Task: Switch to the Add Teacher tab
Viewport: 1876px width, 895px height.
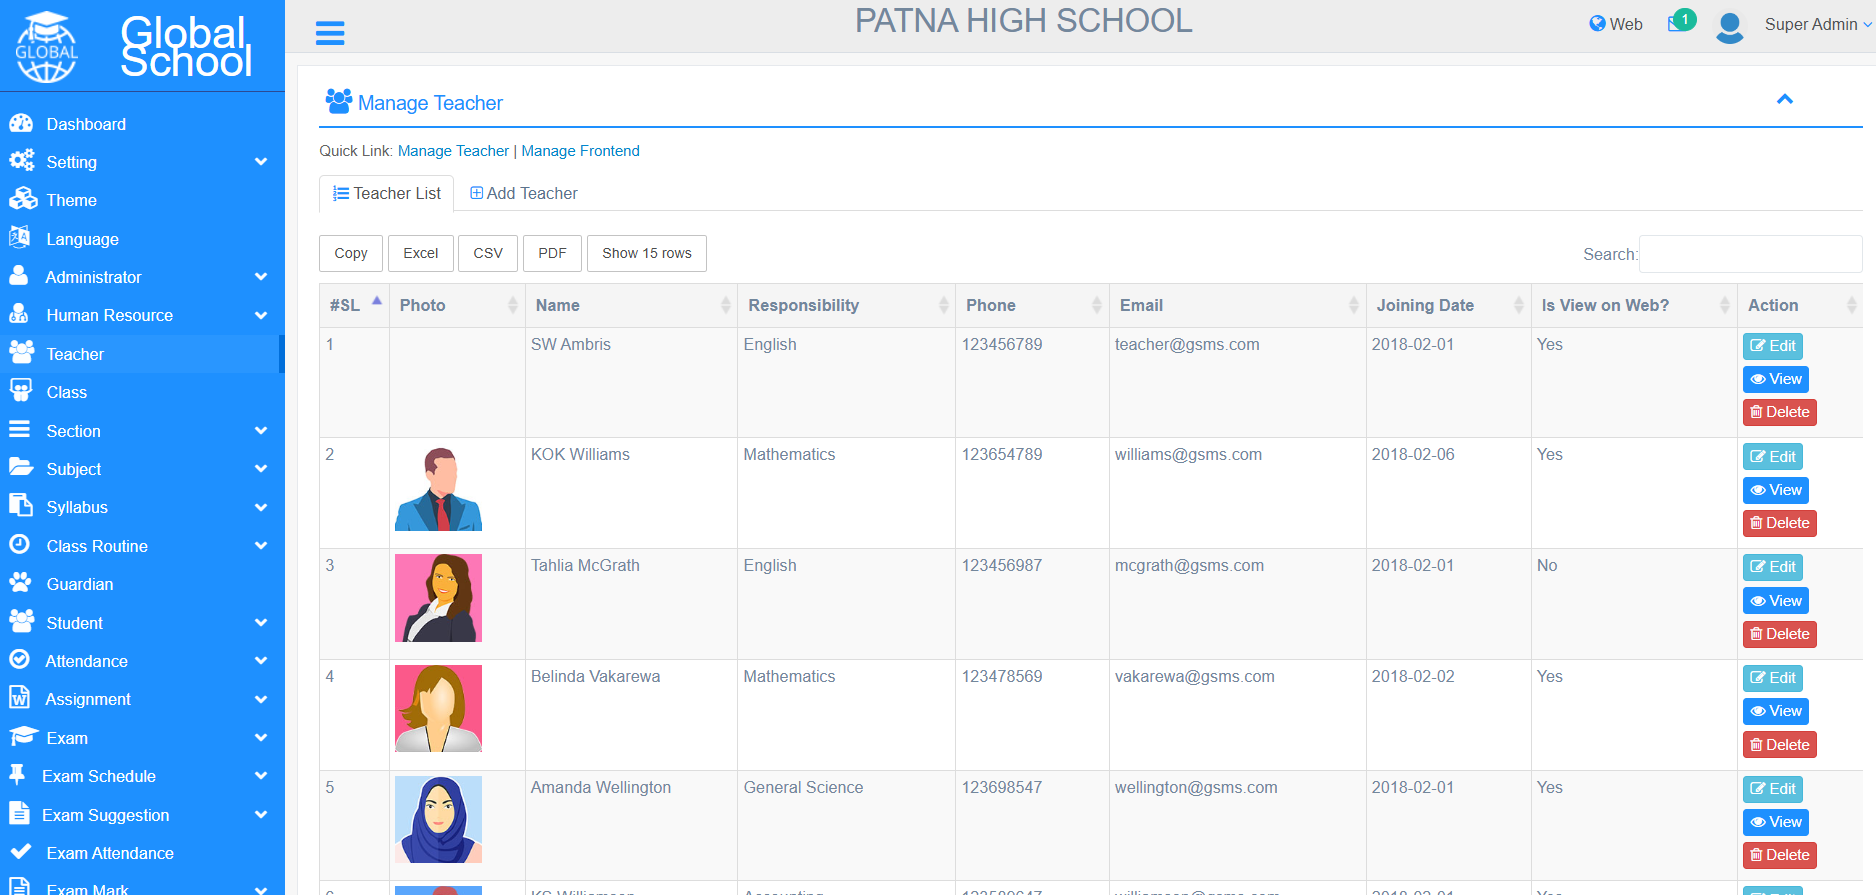Action: [524, 193]
